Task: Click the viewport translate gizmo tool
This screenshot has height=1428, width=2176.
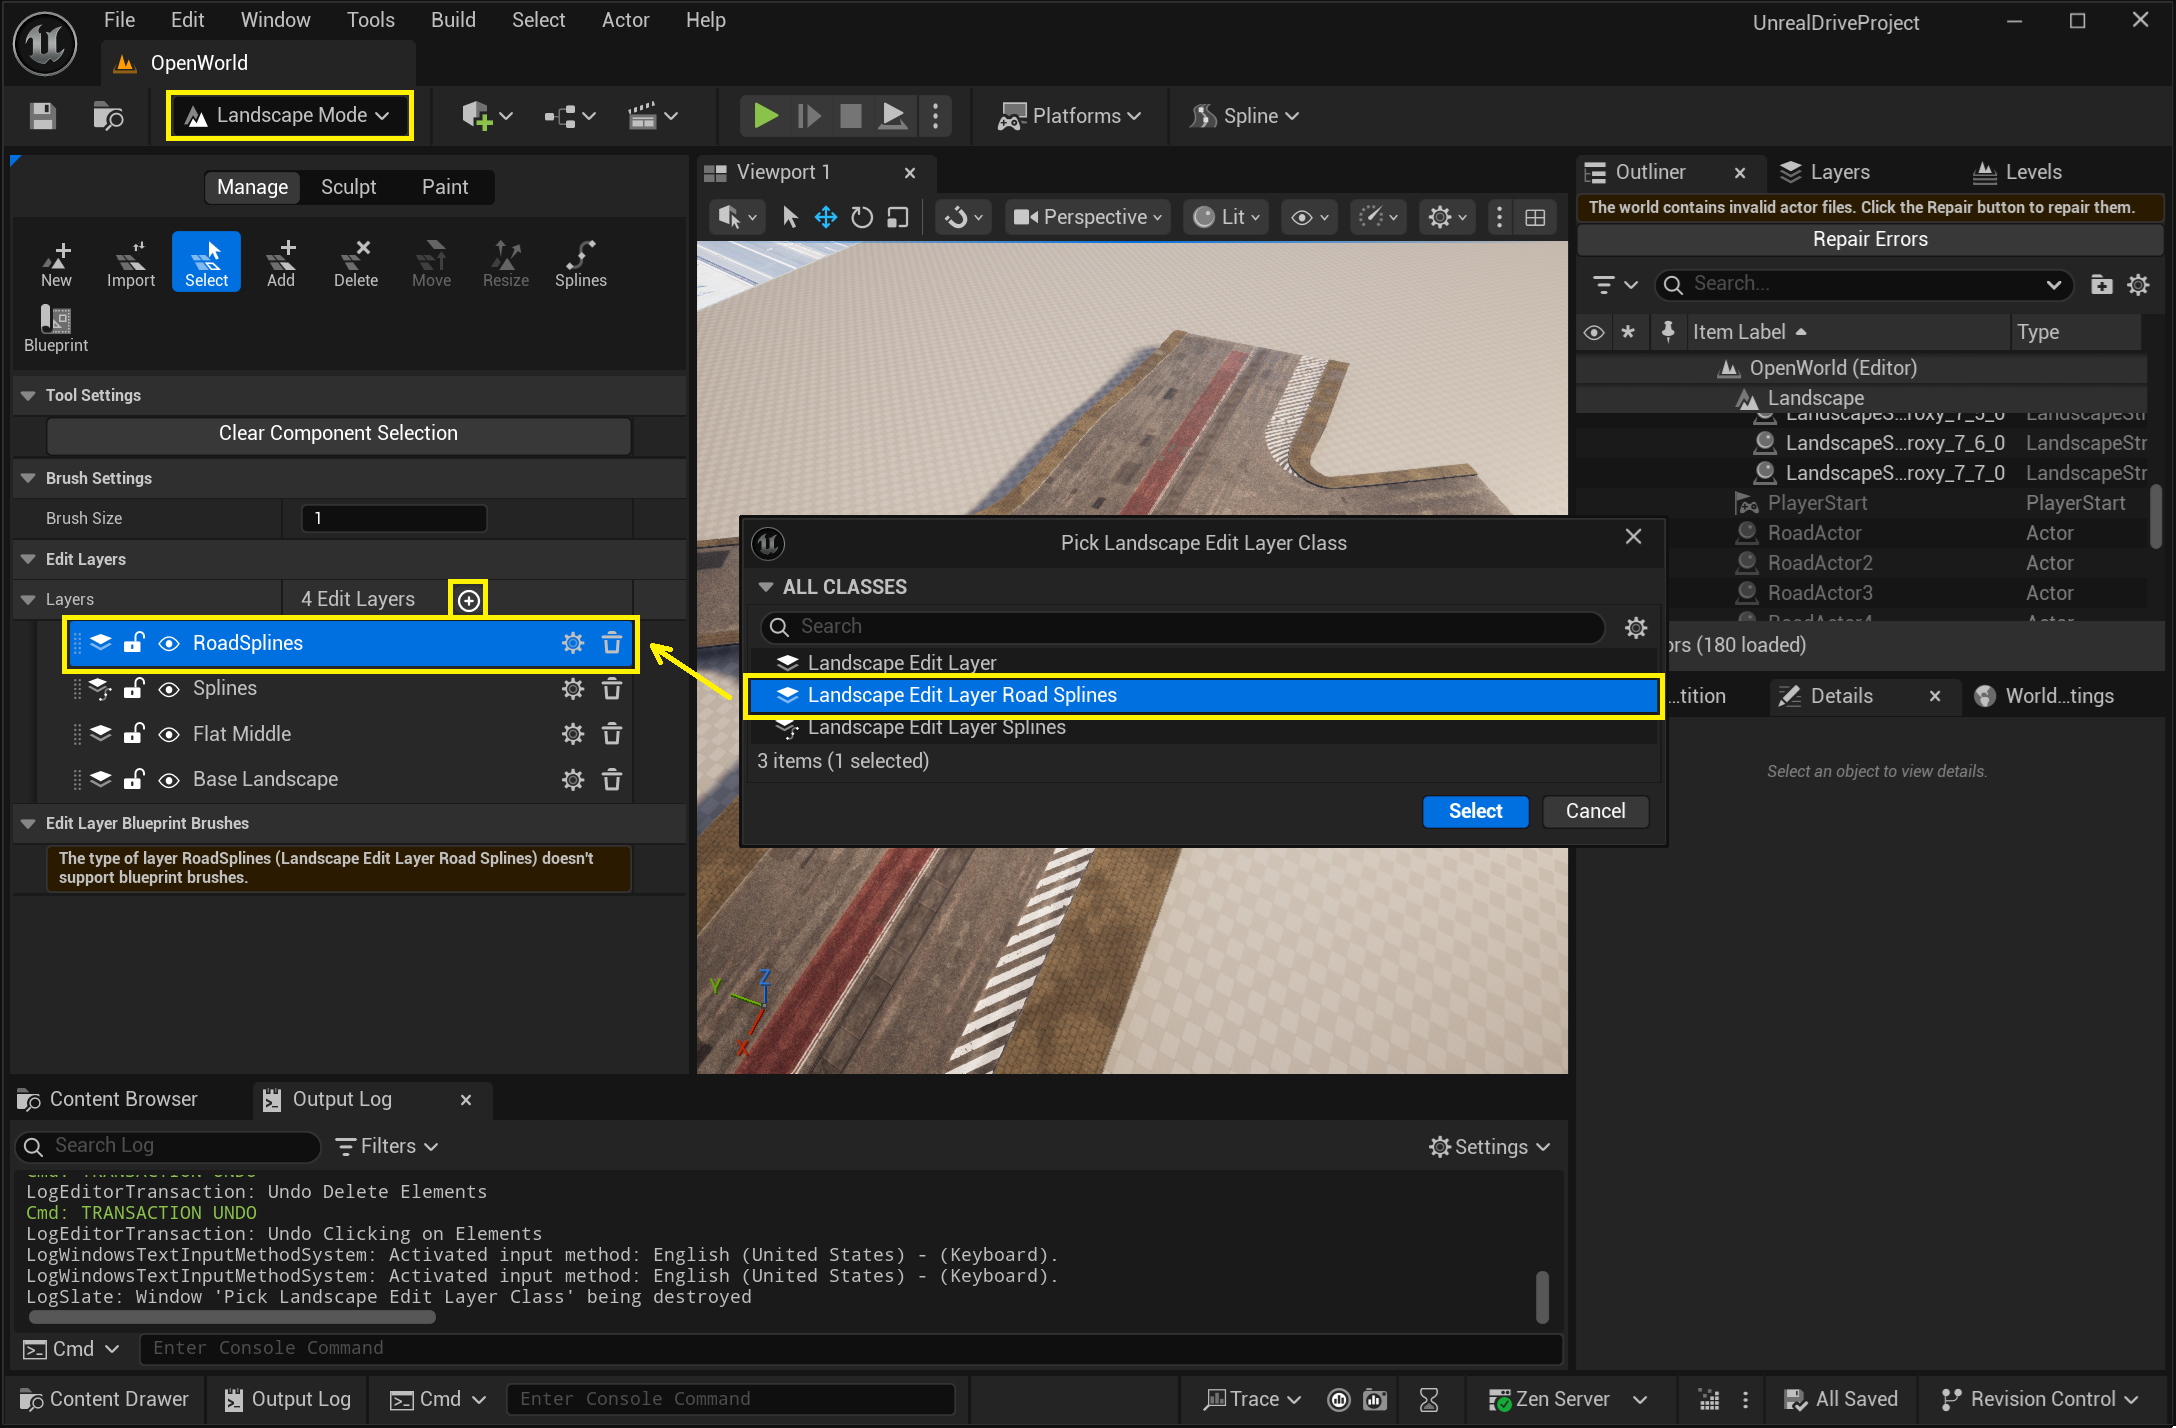Action: (826, 217)
